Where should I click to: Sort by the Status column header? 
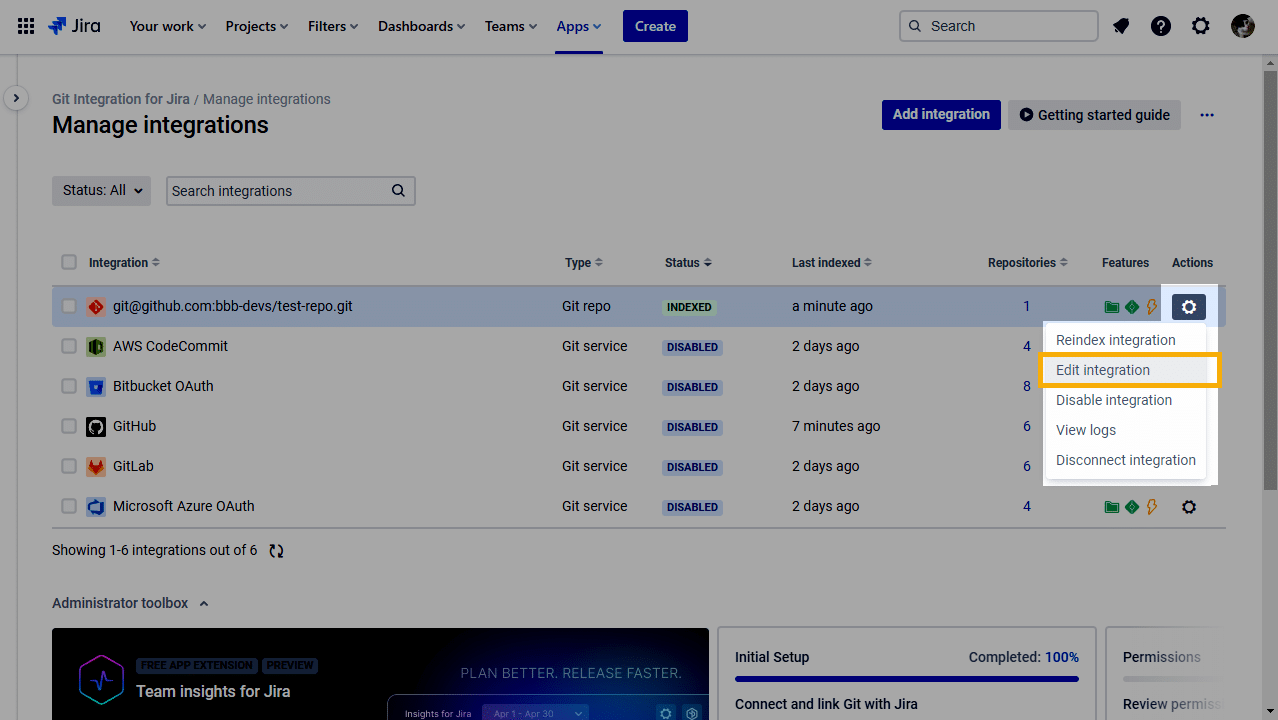688,263
